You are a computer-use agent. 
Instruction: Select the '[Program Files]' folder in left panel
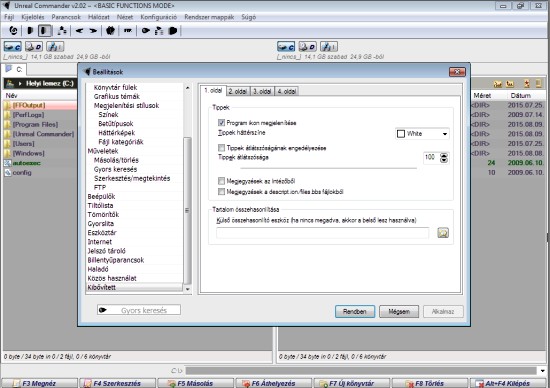(35, 125)
